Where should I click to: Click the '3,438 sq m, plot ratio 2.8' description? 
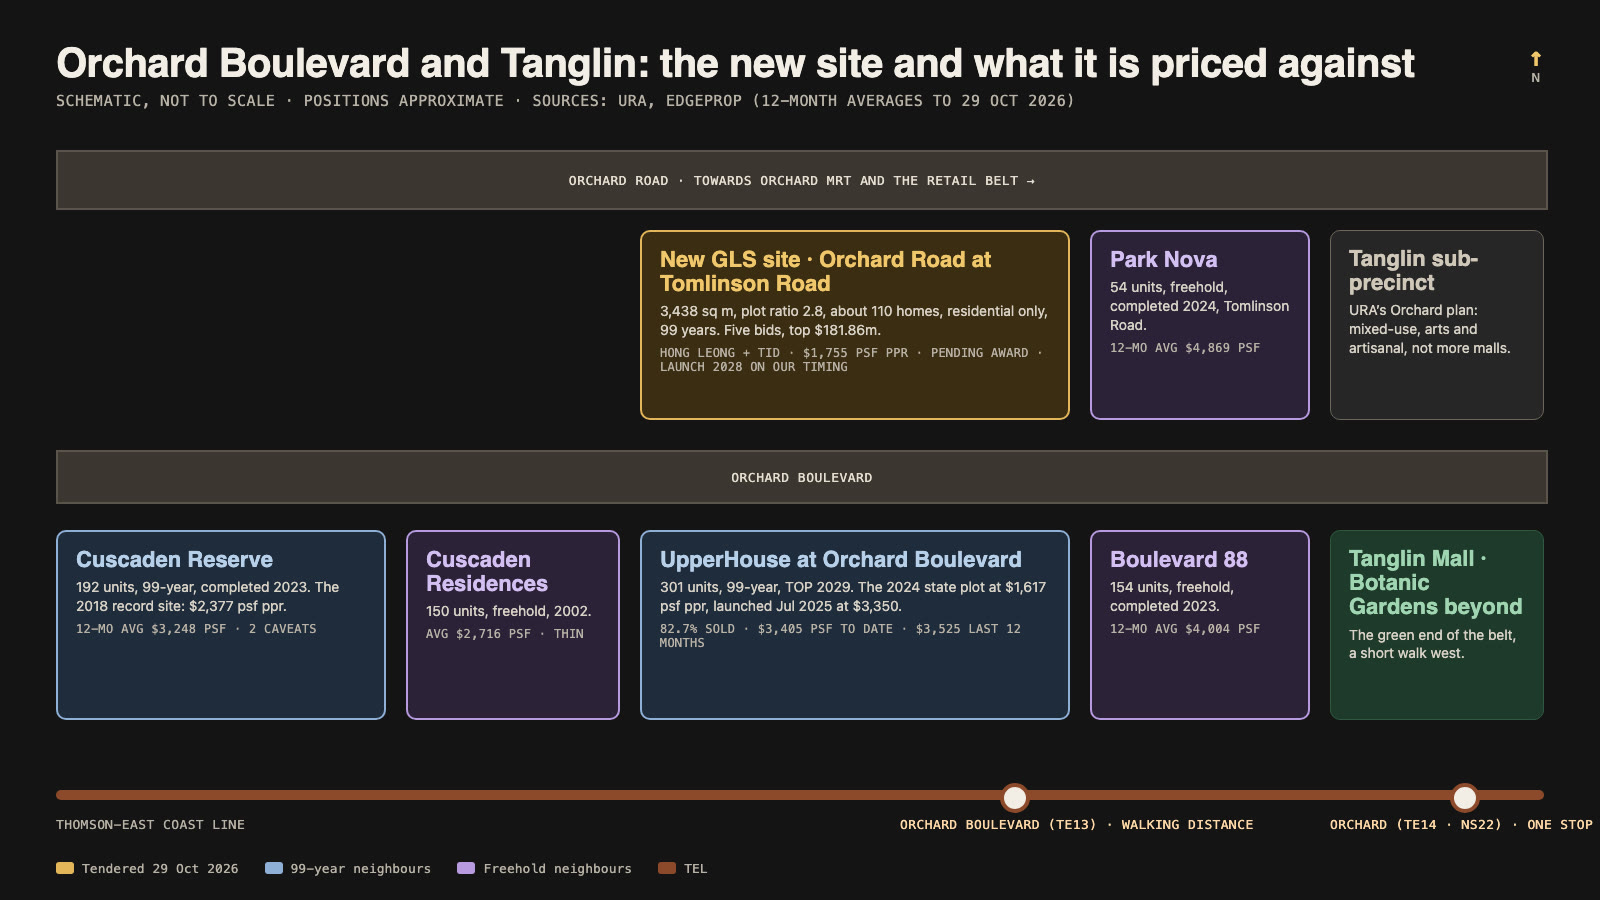(854, 321)
